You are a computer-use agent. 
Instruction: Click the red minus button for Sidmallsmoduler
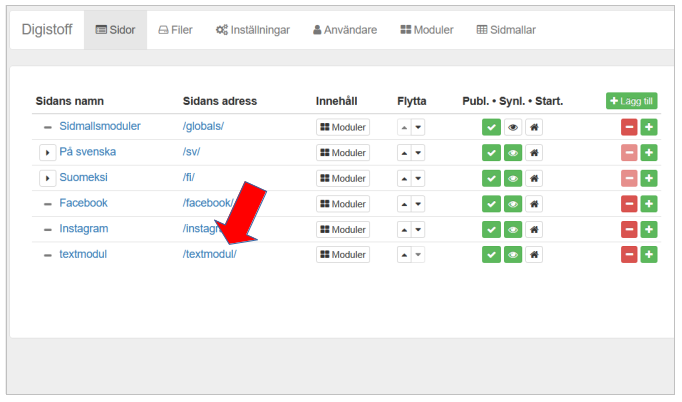click(629, 127)
